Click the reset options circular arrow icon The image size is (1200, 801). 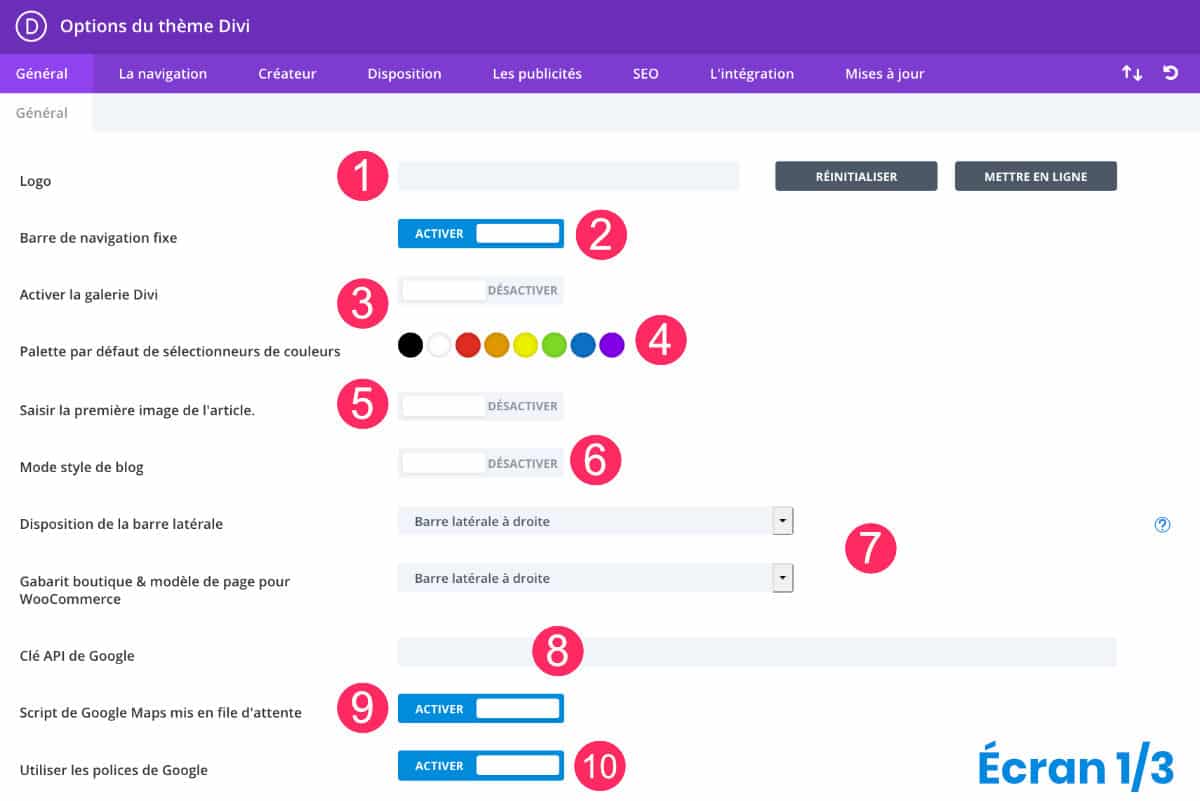pyautogui.click(x=1170, y=73)
